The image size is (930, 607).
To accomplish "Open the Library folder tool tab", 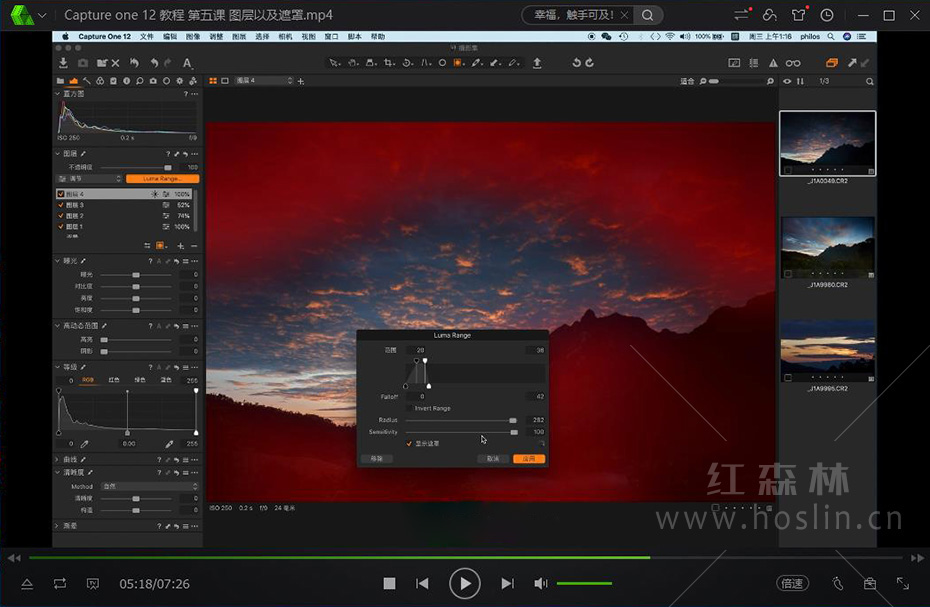I will point(60,81).
